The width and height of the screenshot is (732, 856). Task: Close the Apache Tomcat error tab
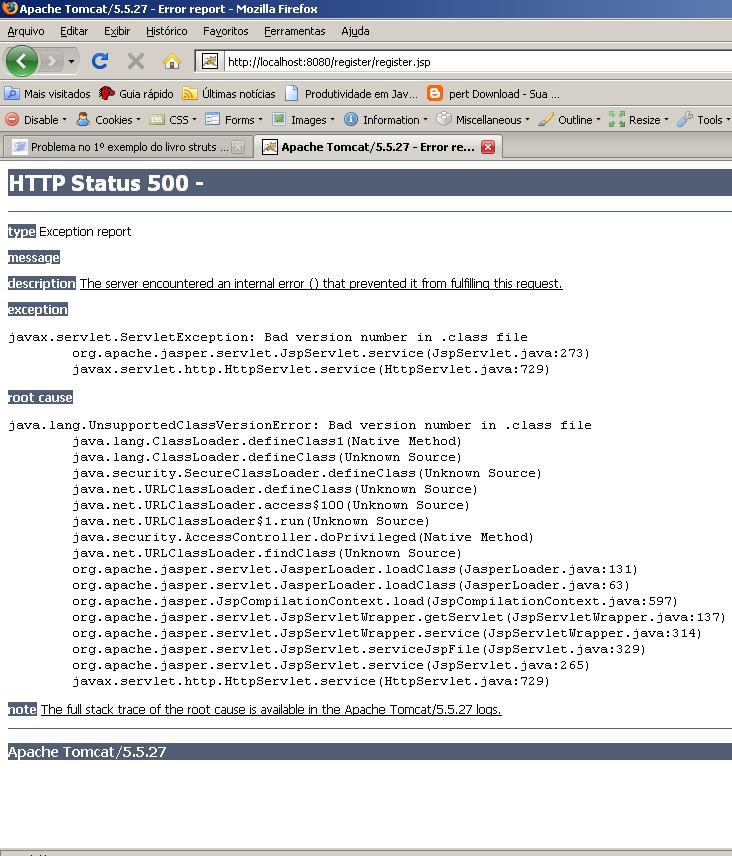point(488,147)
